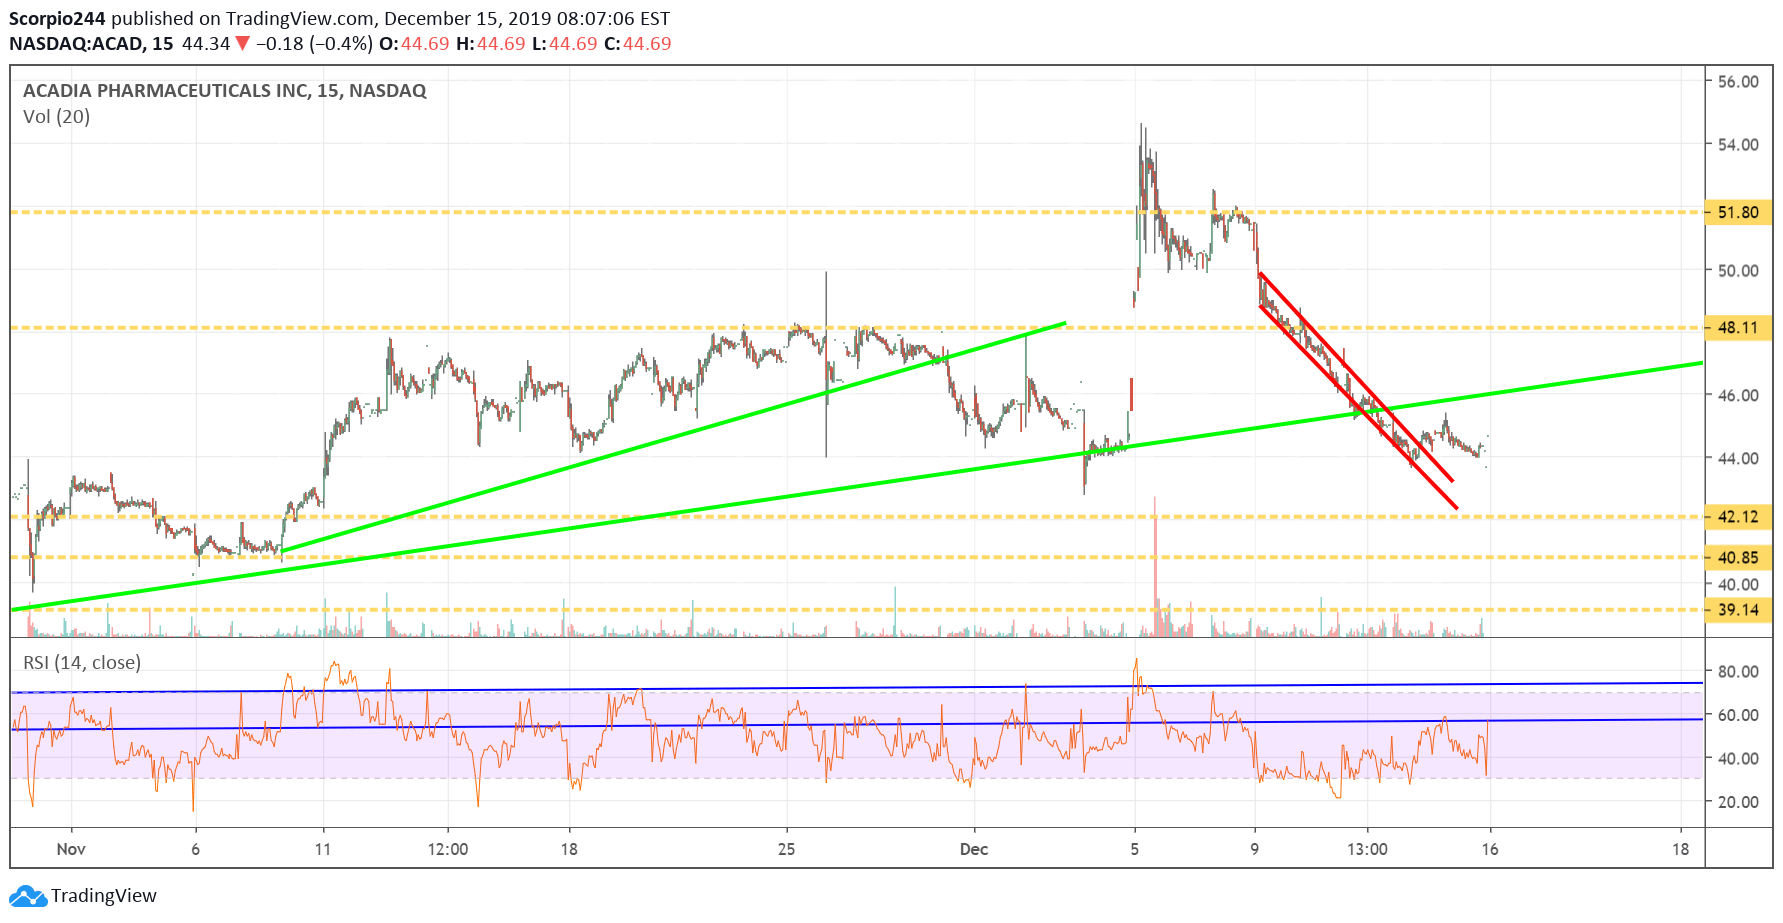Click the 11 date label on time axis

point(322,849)
